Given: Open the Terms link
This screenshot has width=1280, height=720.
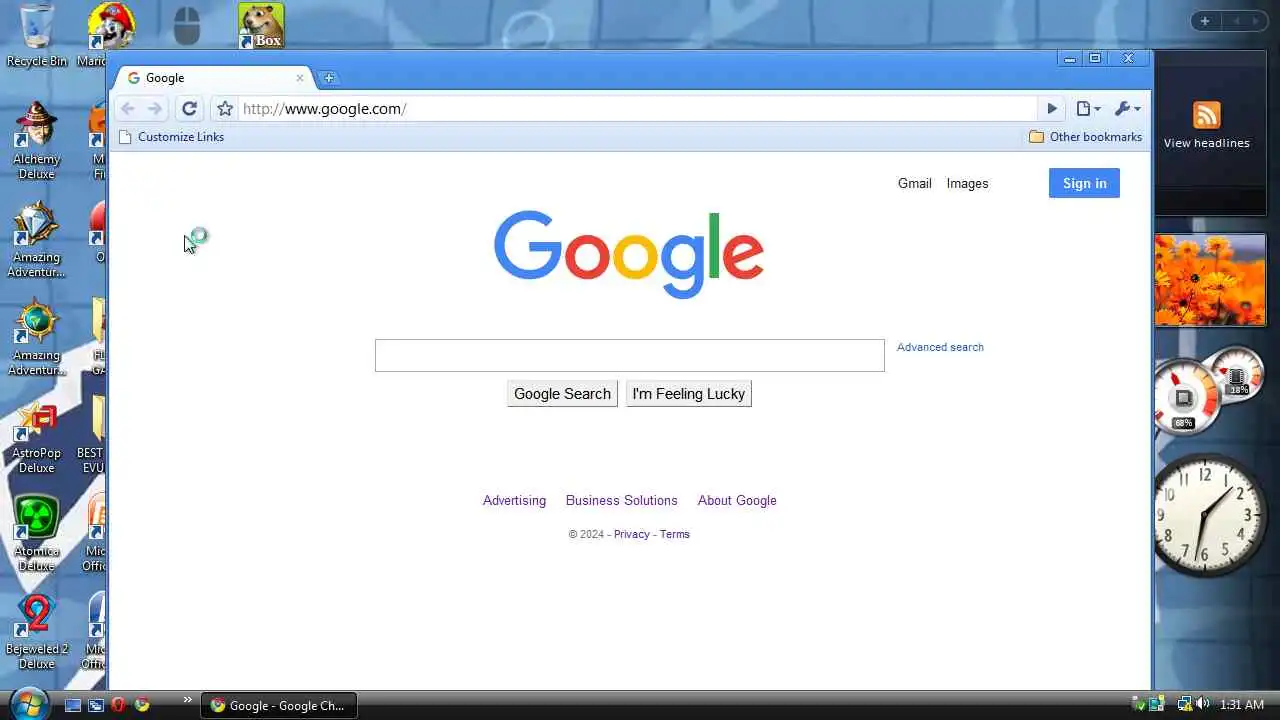Looking at the screenshot, I should [x=674, y=534].
